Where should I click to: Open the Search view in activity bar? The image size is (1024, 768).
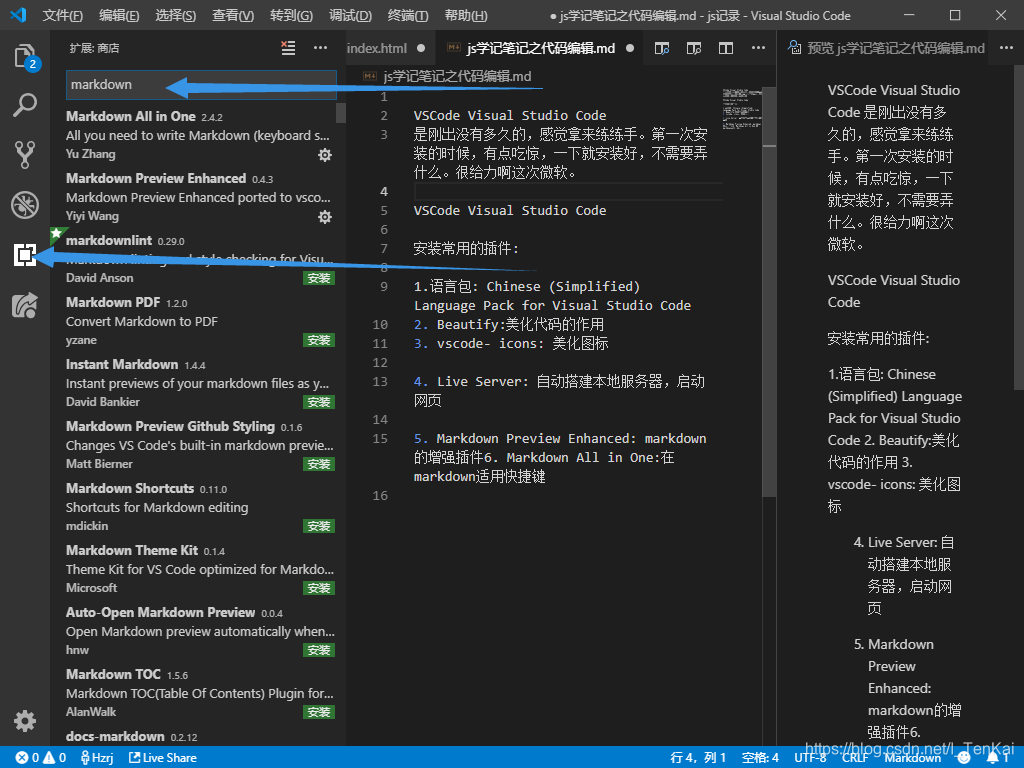coord(25,104)
